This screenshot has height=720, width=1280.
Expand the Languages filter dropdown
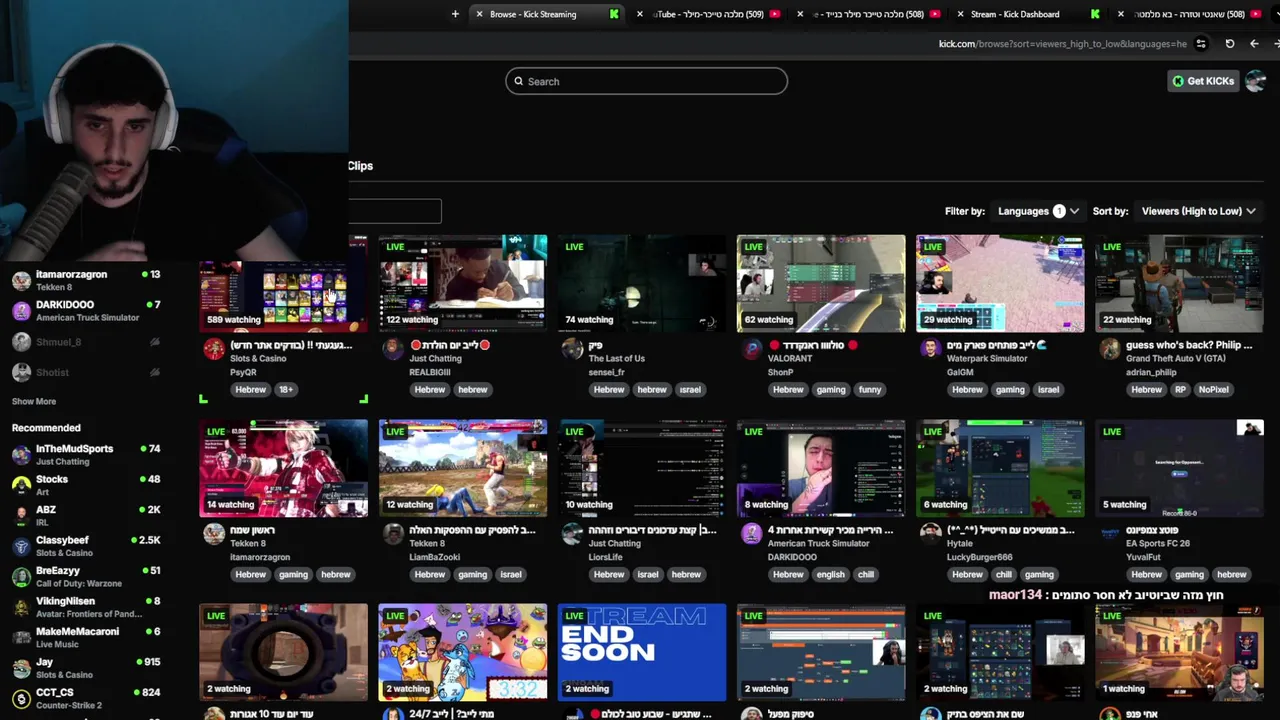(x=1038, y=211)
